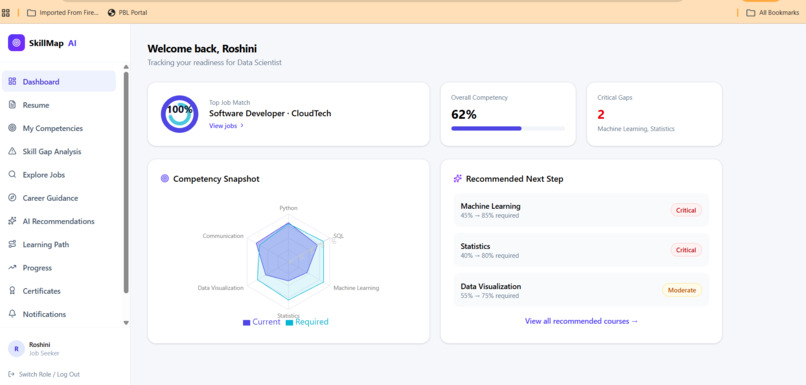Click the sidebar scrollbar thumb
The image size is (806, 385).
point(126,182)
